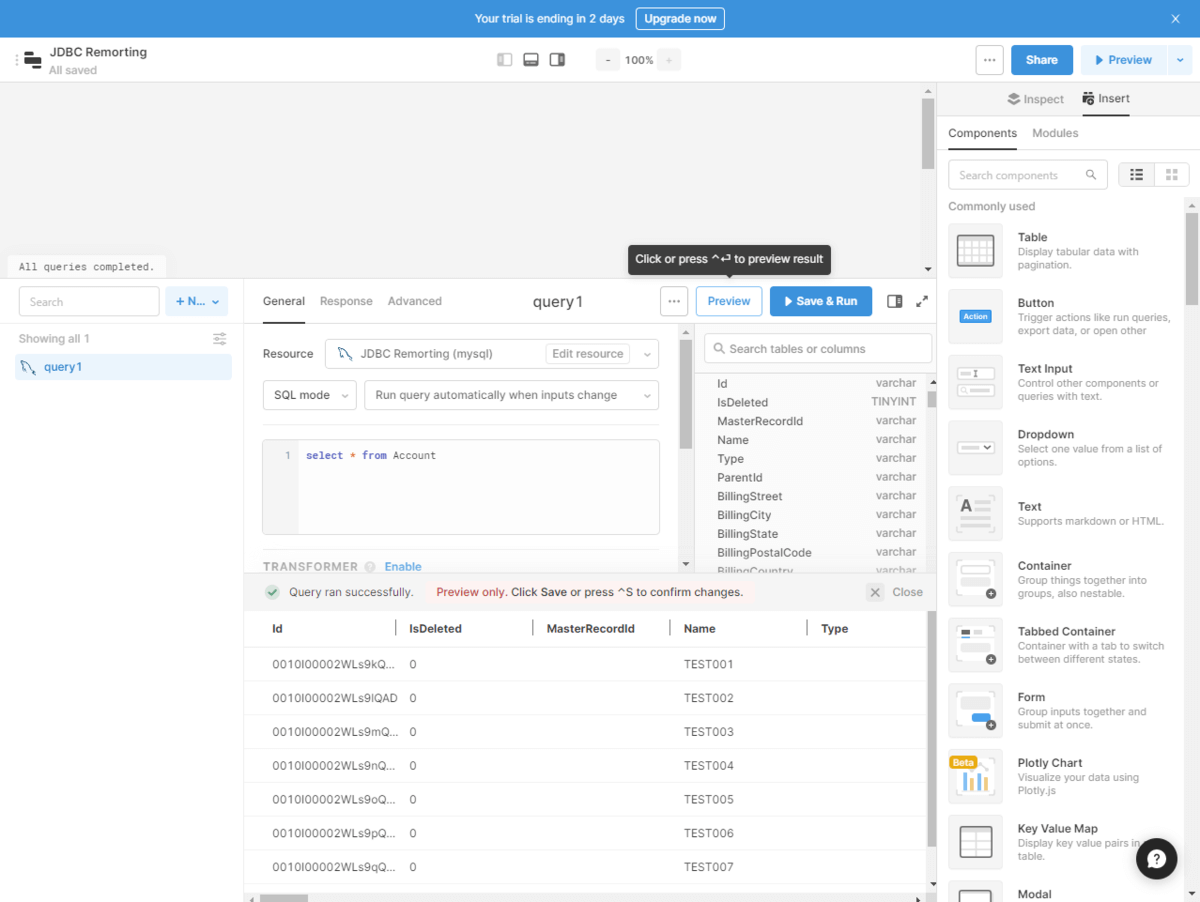The image size is (1200, 902).
Task: Focus the query Search field
Action: pos(89,301)
